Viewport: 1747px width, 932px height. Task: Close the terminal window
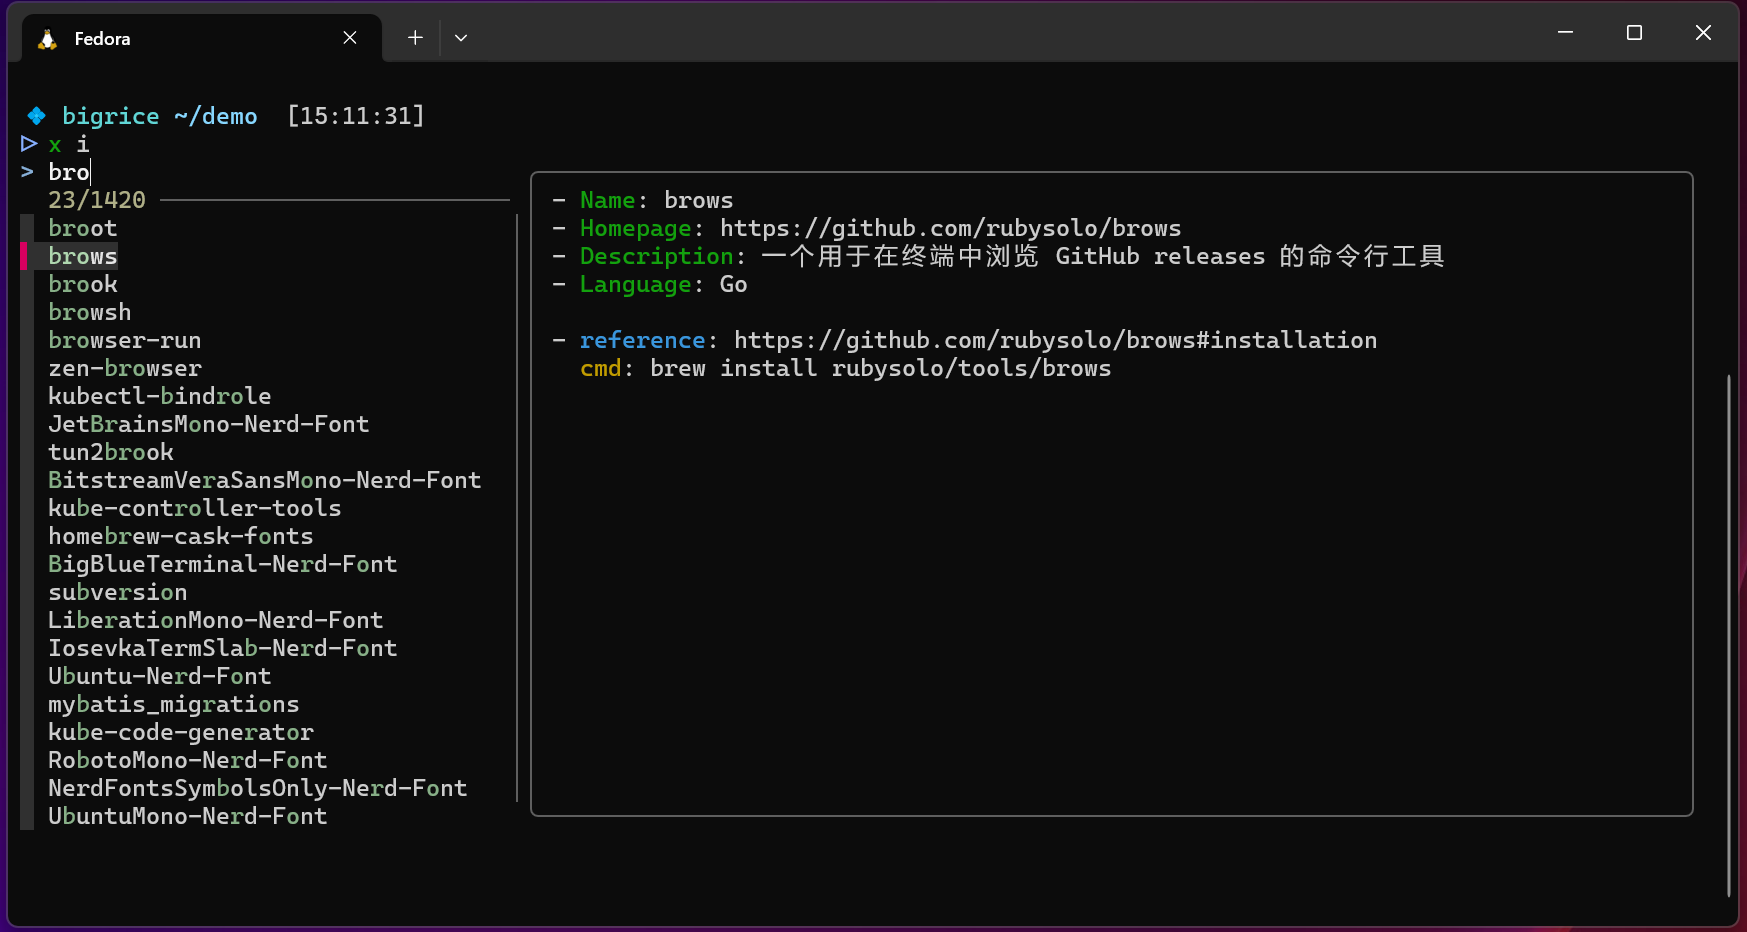click(1703, 33)
